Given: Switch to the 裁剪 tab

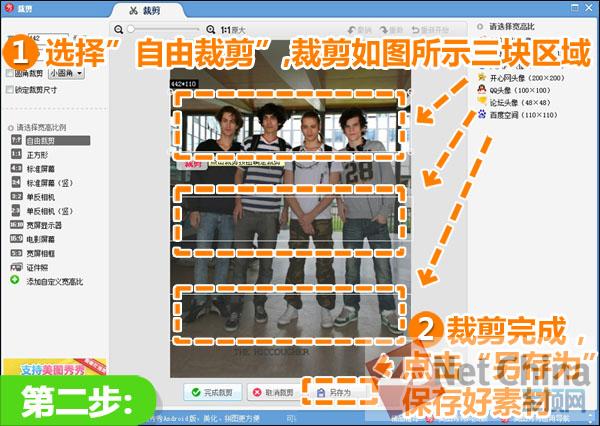Looking at the screenshot, I should point(145,10).
